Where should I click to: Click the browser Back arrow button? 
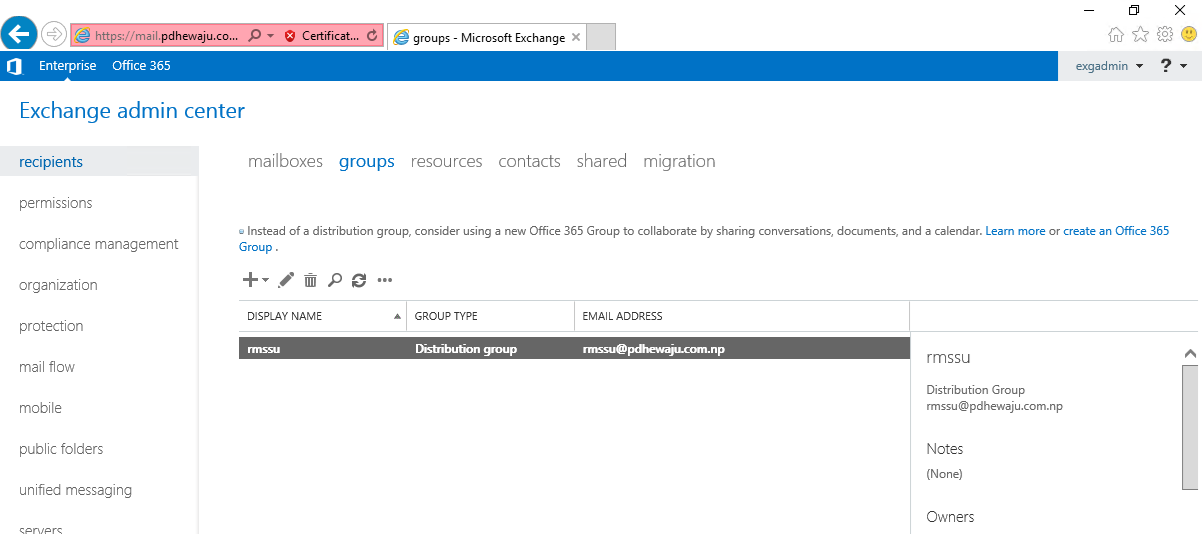click(x=19, y=33)
